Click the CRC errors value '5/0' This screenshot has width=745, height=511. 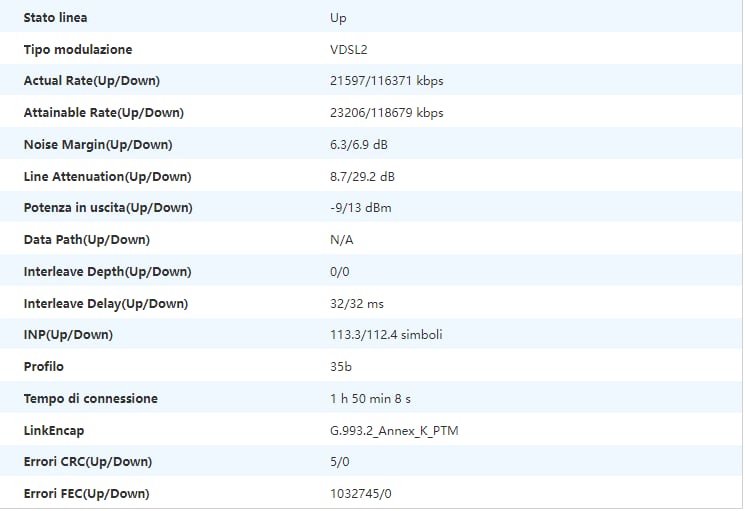point(340,462)
